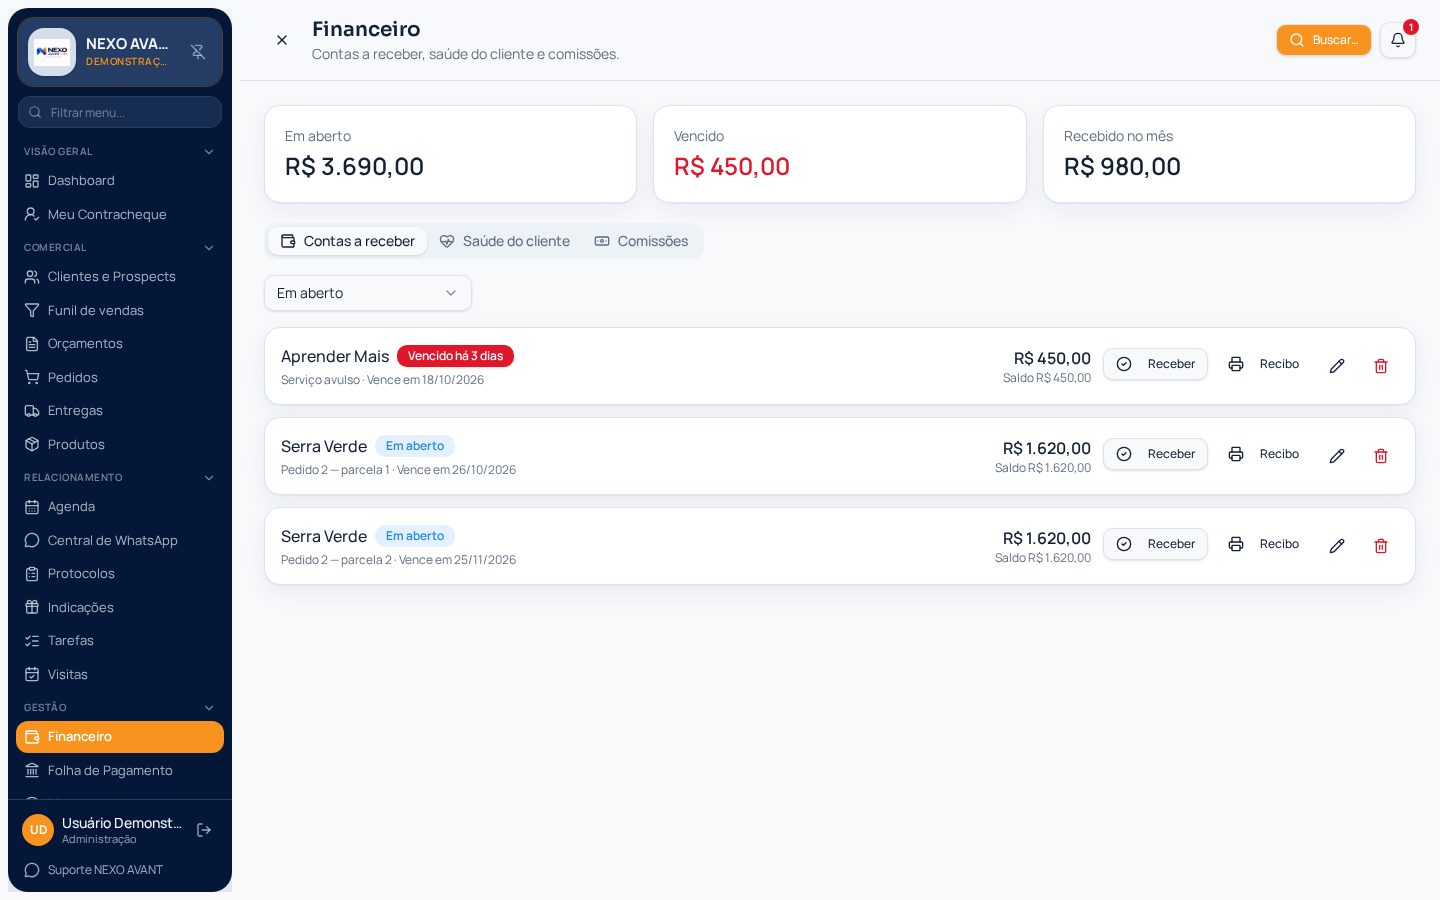1440x900 pixels.
Task: Collapse the Visão Geral sidebar section
Action: [x=120, y=152]
